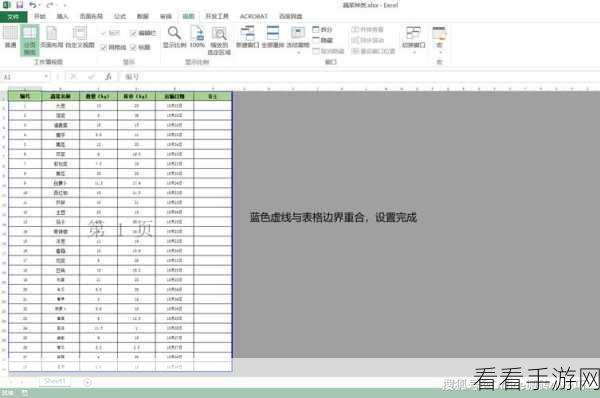The image size is (600, 398).
Task: Click the formula bar cancel X icon
Action: 73,77
